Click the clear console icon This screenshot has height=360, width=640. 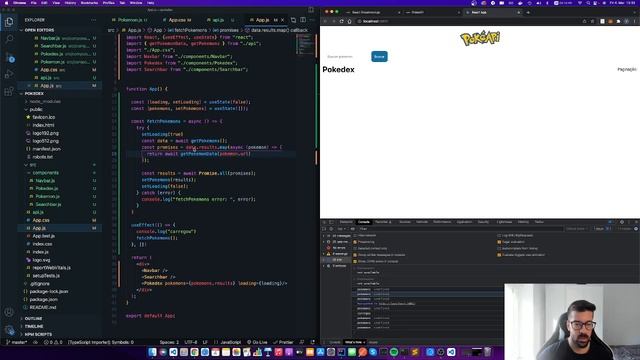coord(331,229)
